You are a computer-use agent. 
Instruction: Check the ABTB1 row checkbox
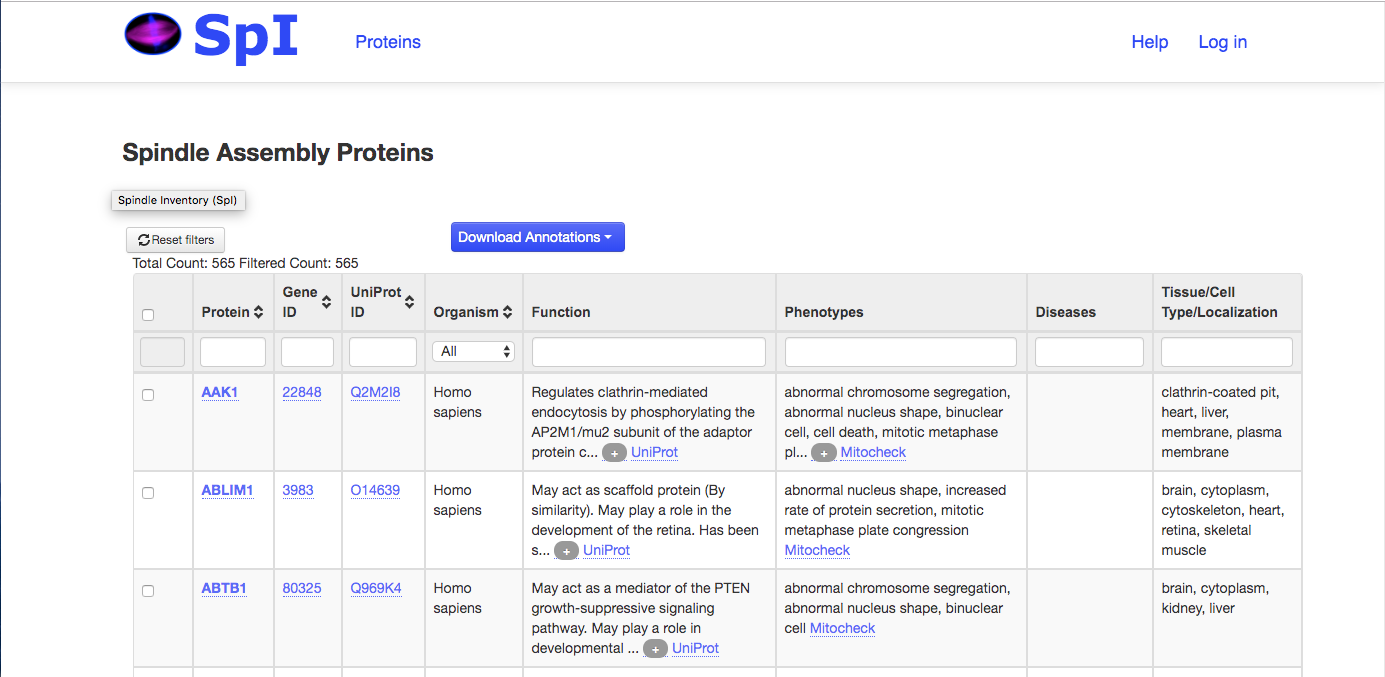click(148, 591)
